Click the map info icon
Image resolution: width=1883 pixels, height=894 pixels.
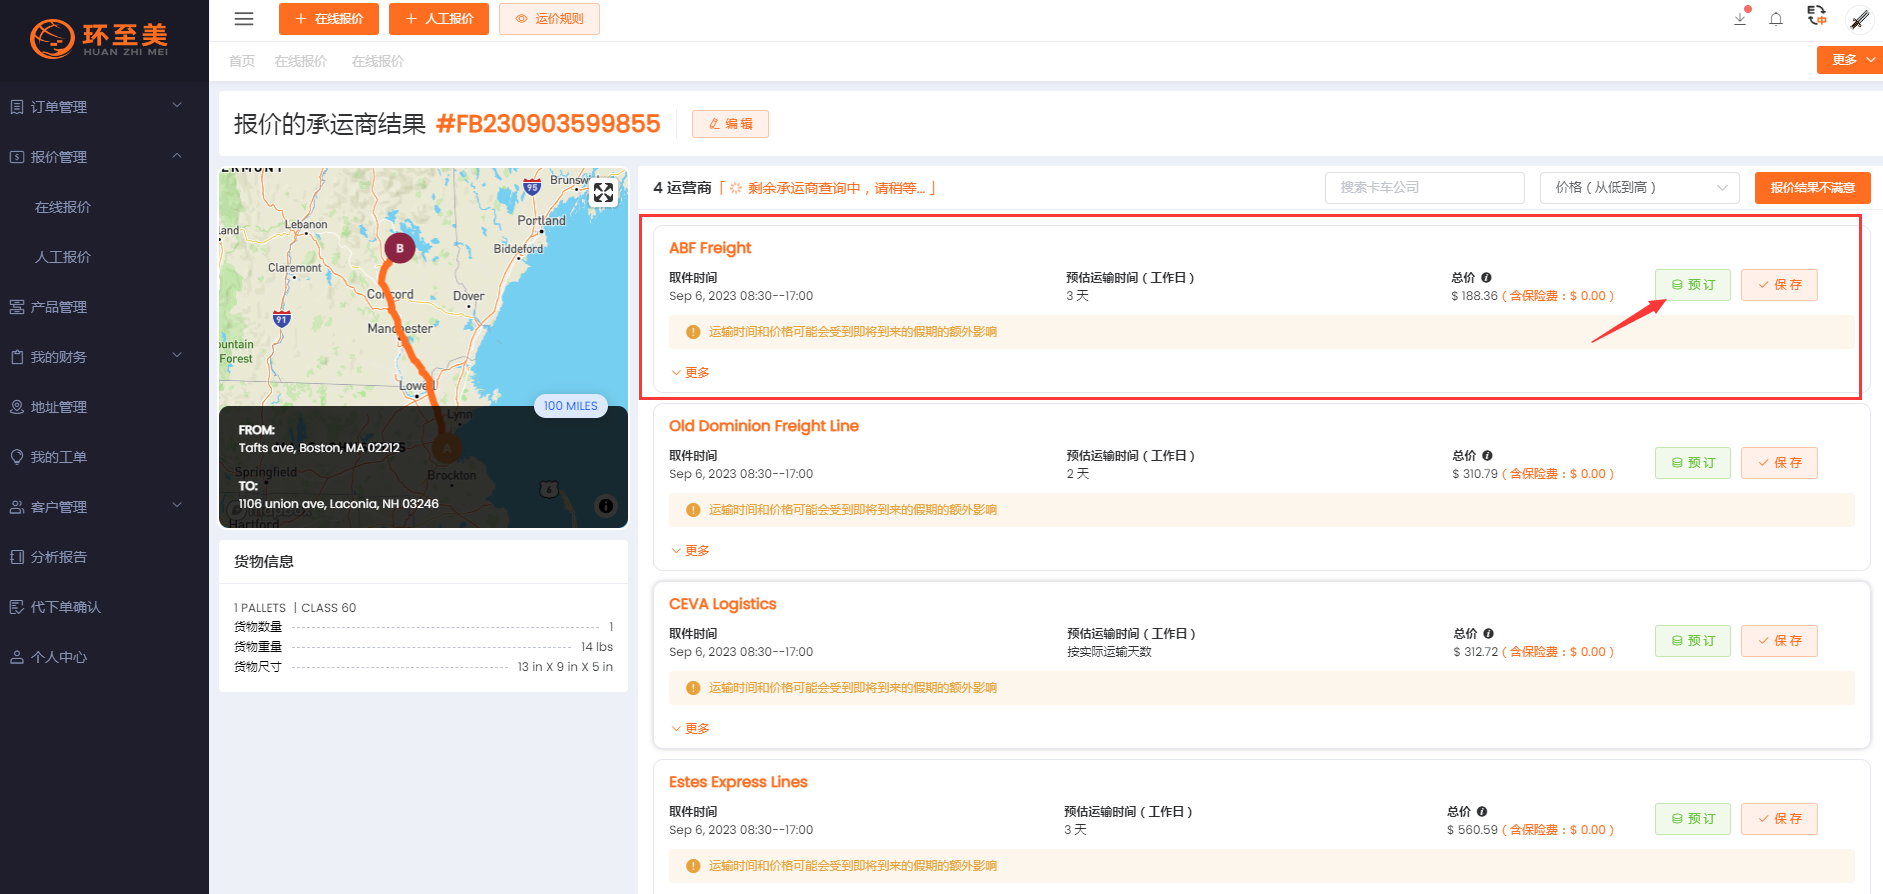606,506
